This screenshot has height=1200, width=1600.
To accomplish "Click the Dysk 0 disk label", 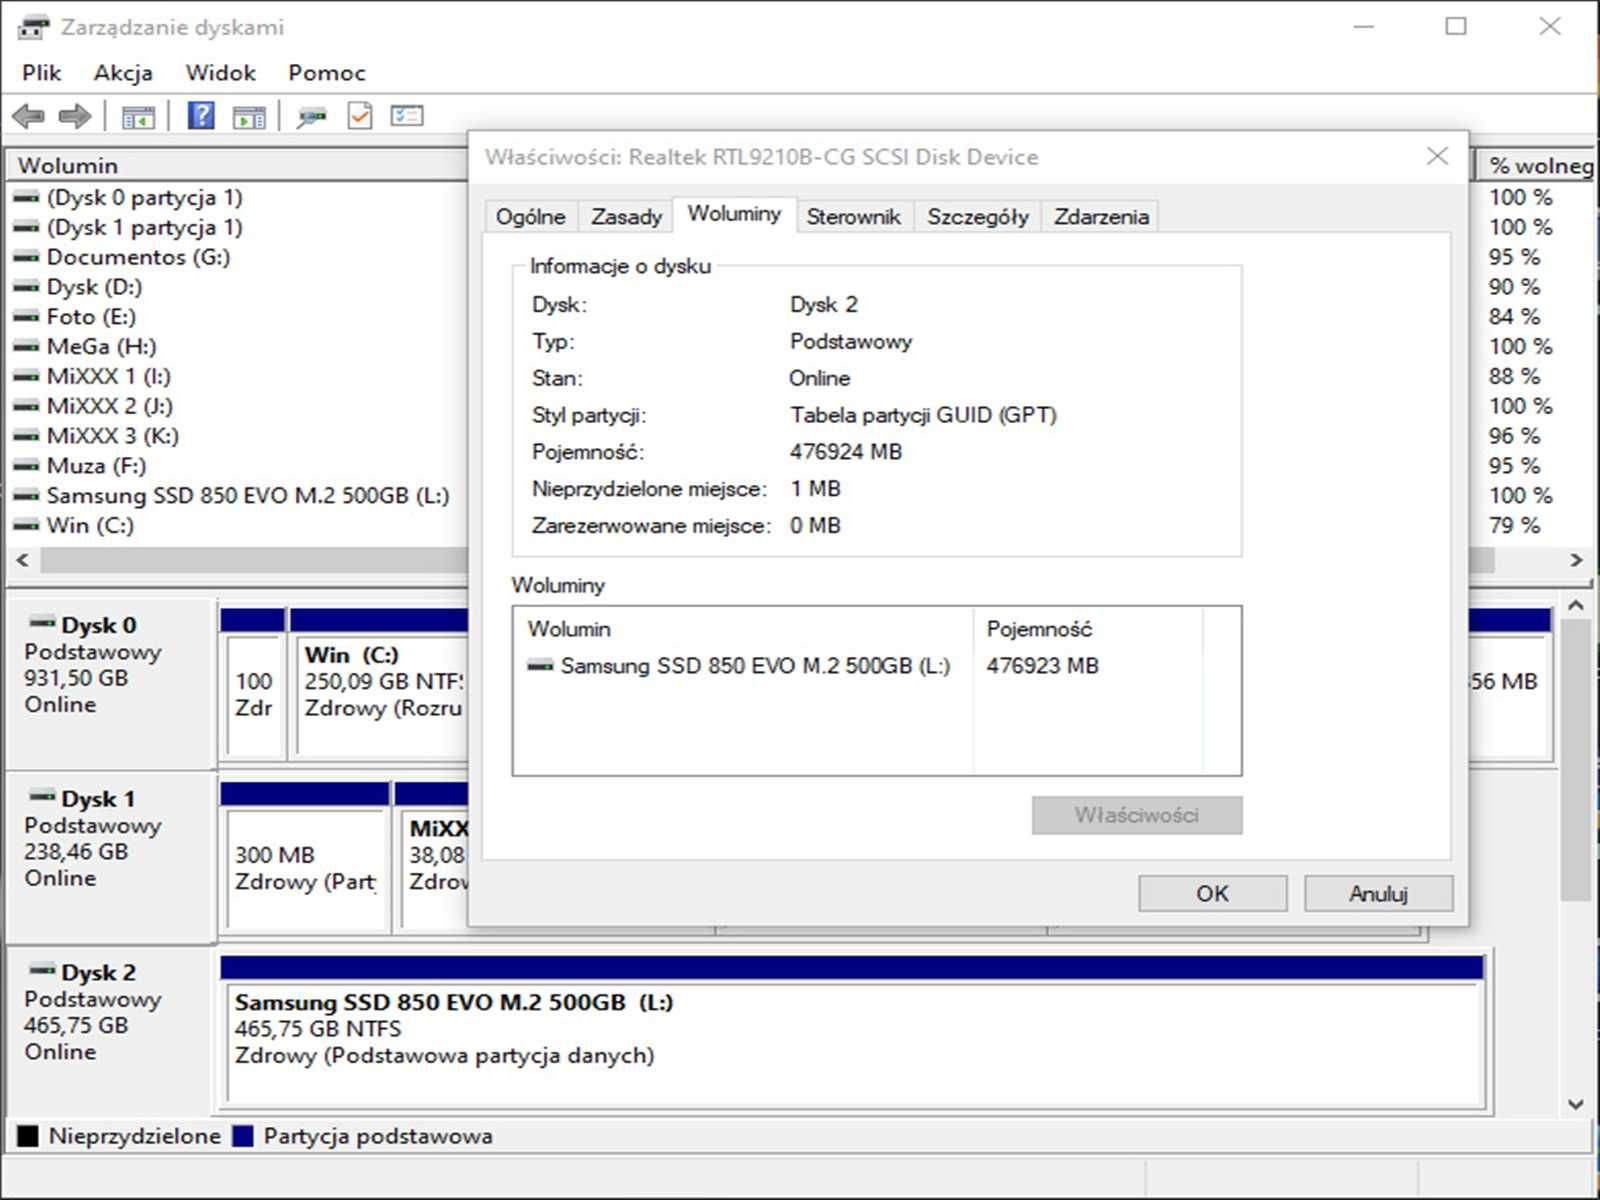I will [98, 625].
